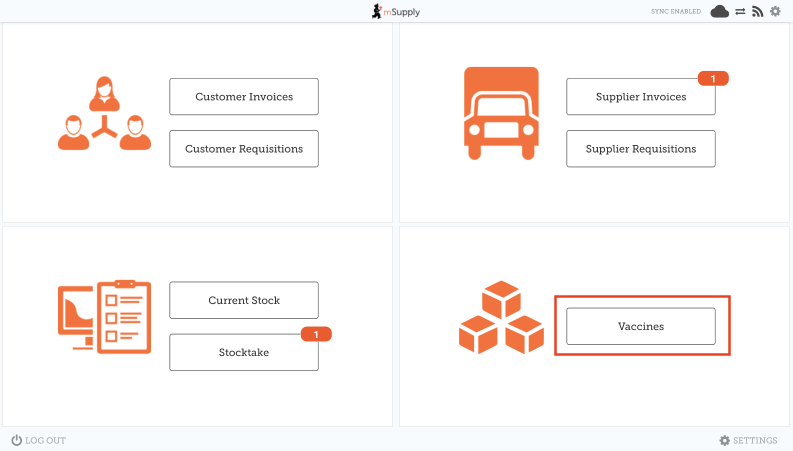Click the mSupply logo

tap(396, 11)
